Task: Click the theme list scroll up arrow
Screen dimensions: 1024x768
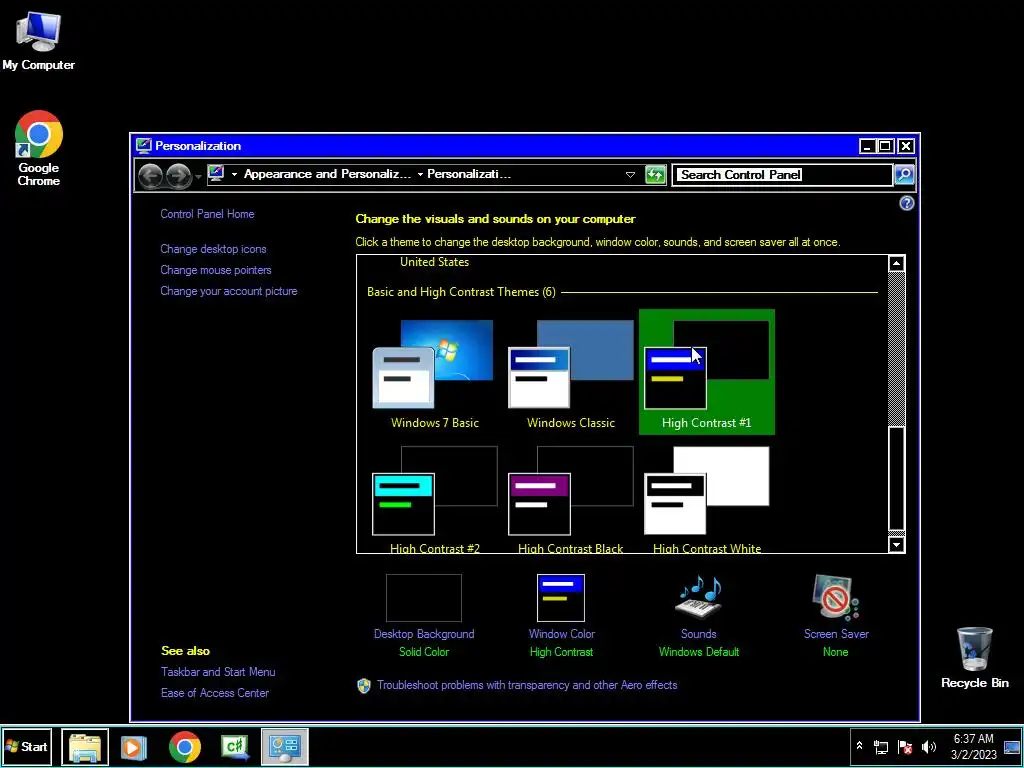Action: [x=897, y=263]
